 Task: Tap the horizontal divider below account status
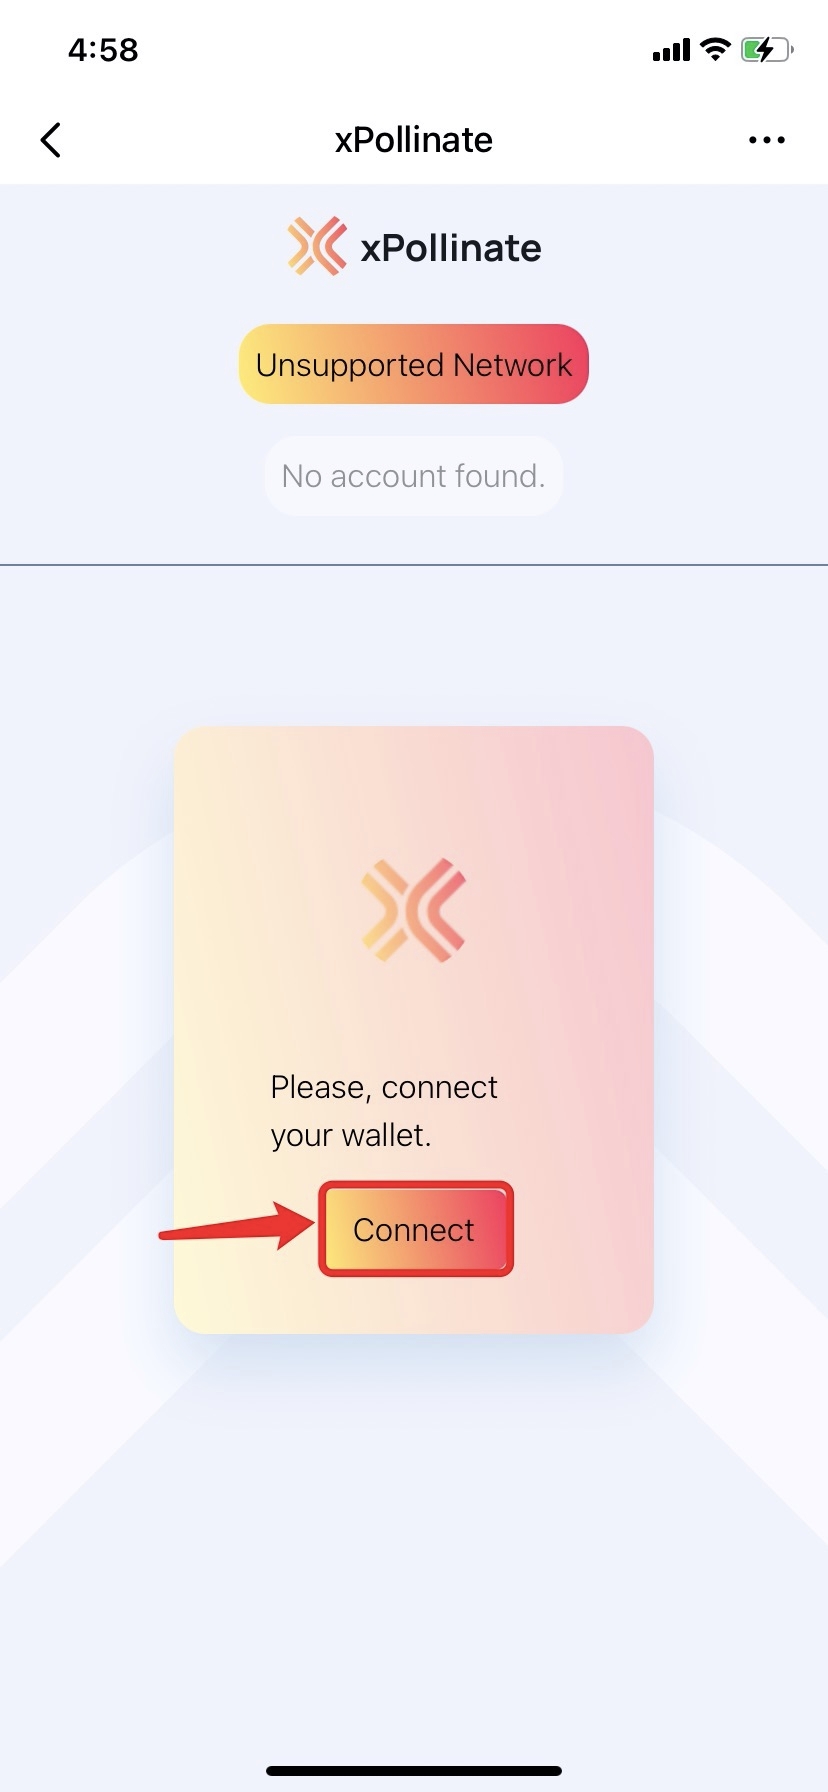pyautogui.click(x=414, y=565)
